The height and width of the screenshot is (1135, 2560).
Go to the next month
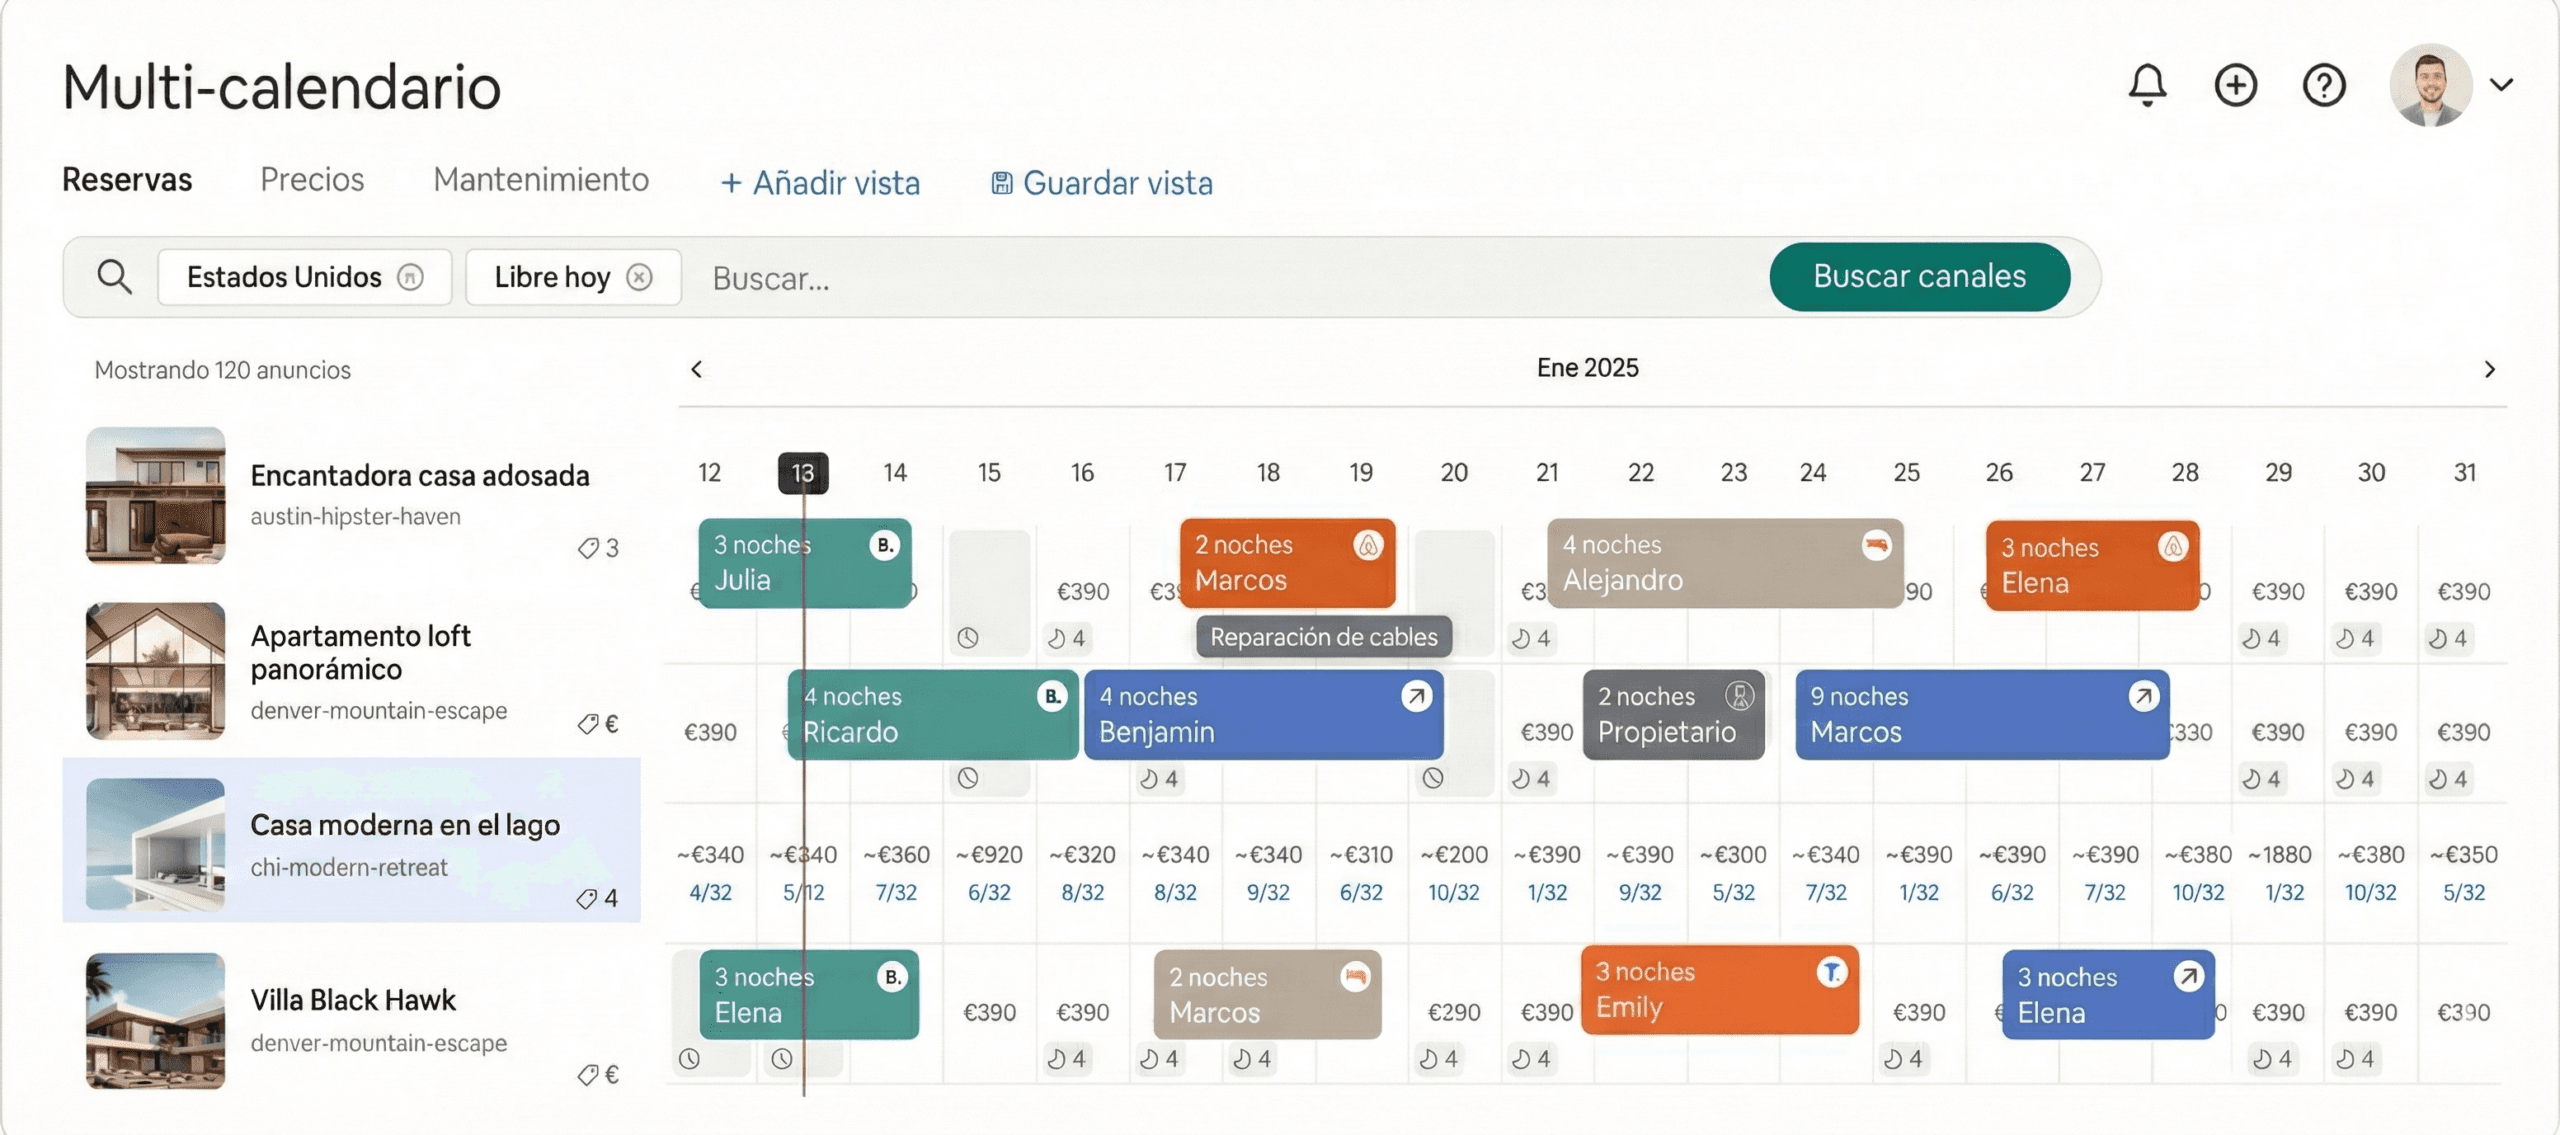(2489, 369)
